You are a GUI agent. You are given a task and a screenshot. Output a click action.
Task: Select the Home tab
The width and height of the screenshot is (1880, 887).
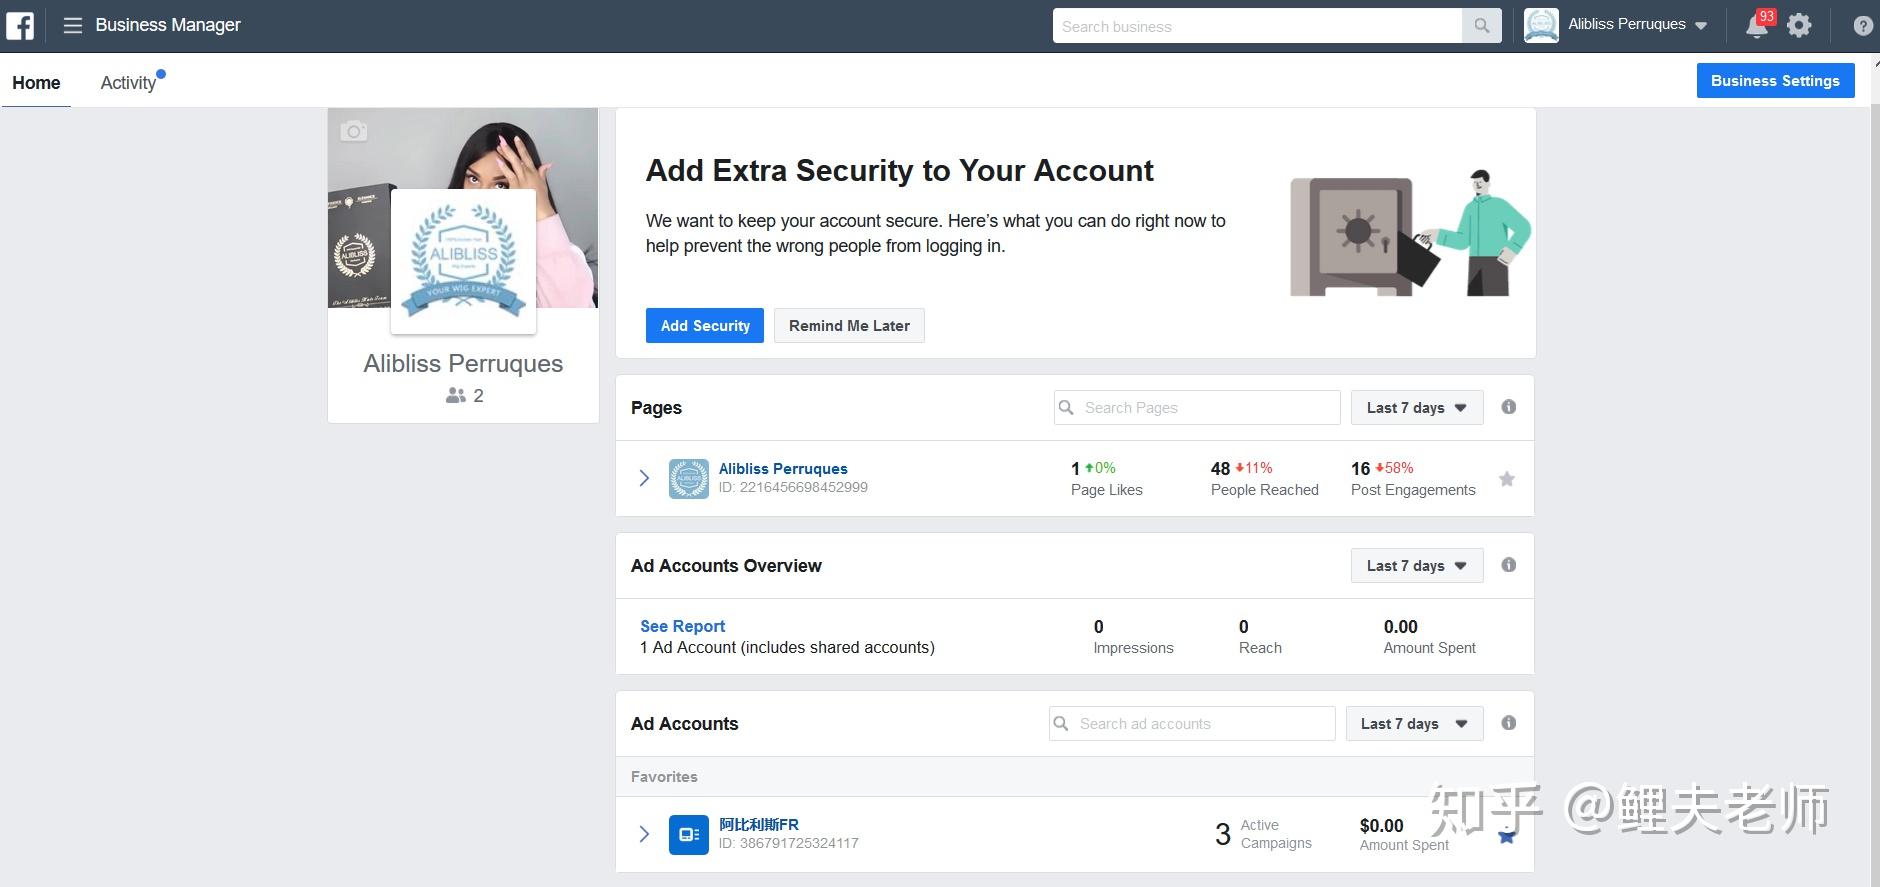coord(36,83)
